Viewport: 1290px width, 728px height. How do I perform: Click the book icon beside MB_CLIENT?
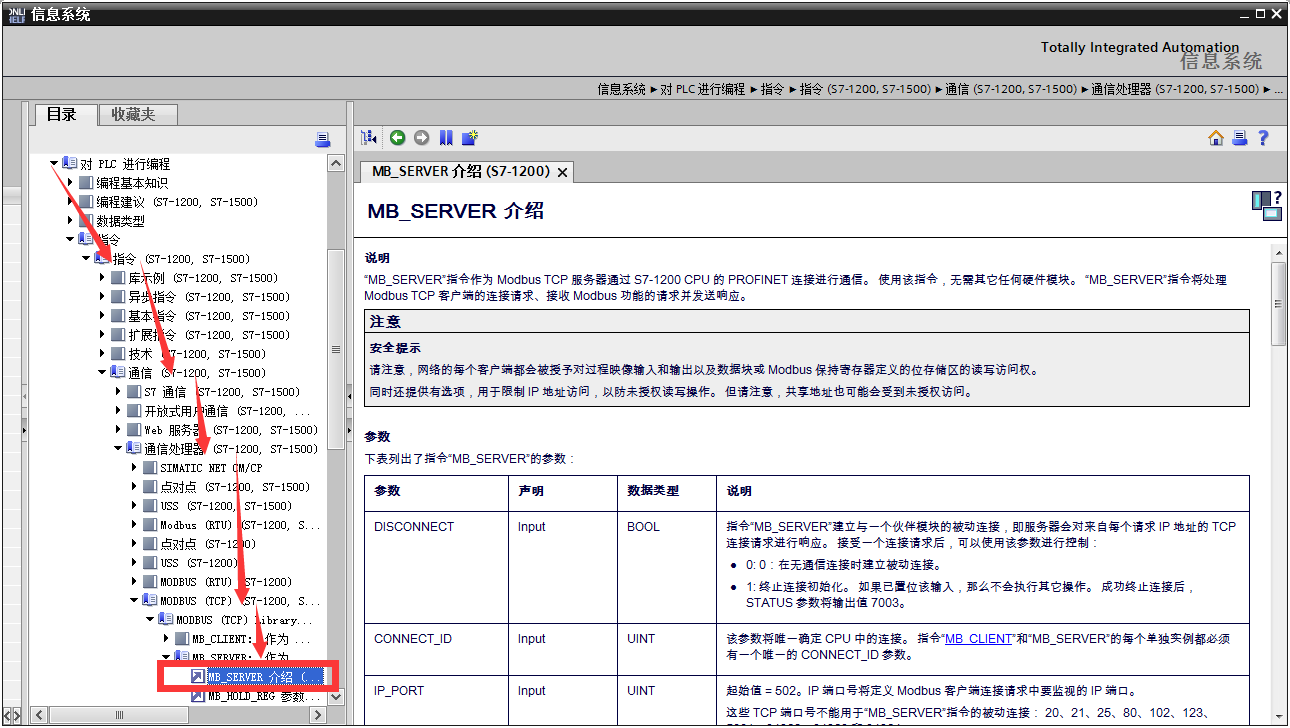[182, 639]
